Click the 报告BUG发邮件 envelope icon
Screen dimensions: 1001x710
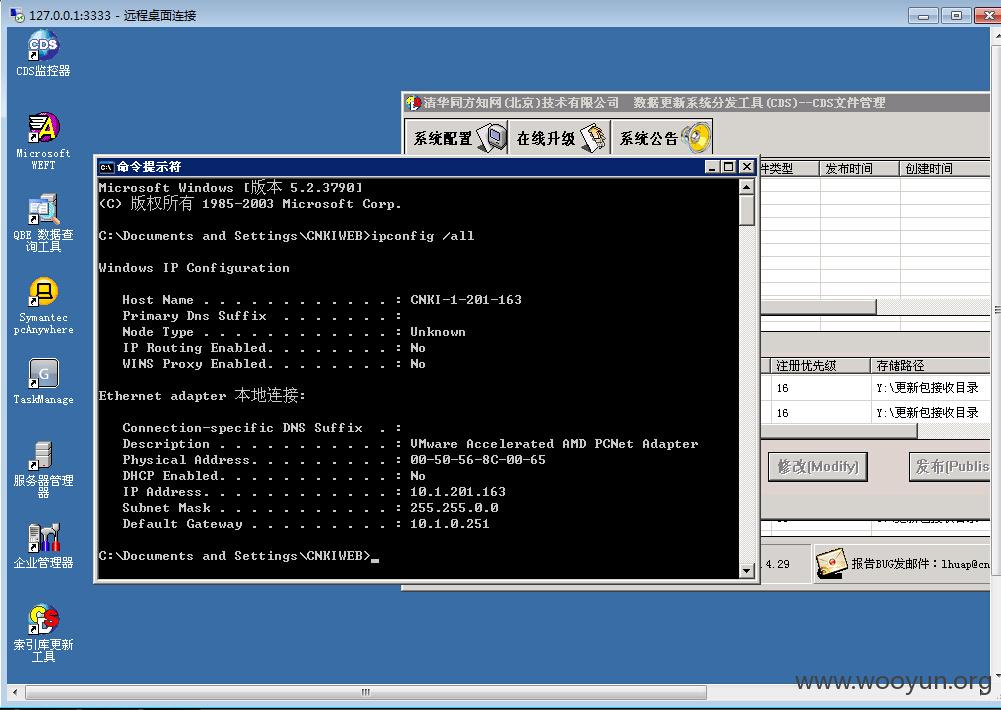pyautogui.click(x=831, y=564)
